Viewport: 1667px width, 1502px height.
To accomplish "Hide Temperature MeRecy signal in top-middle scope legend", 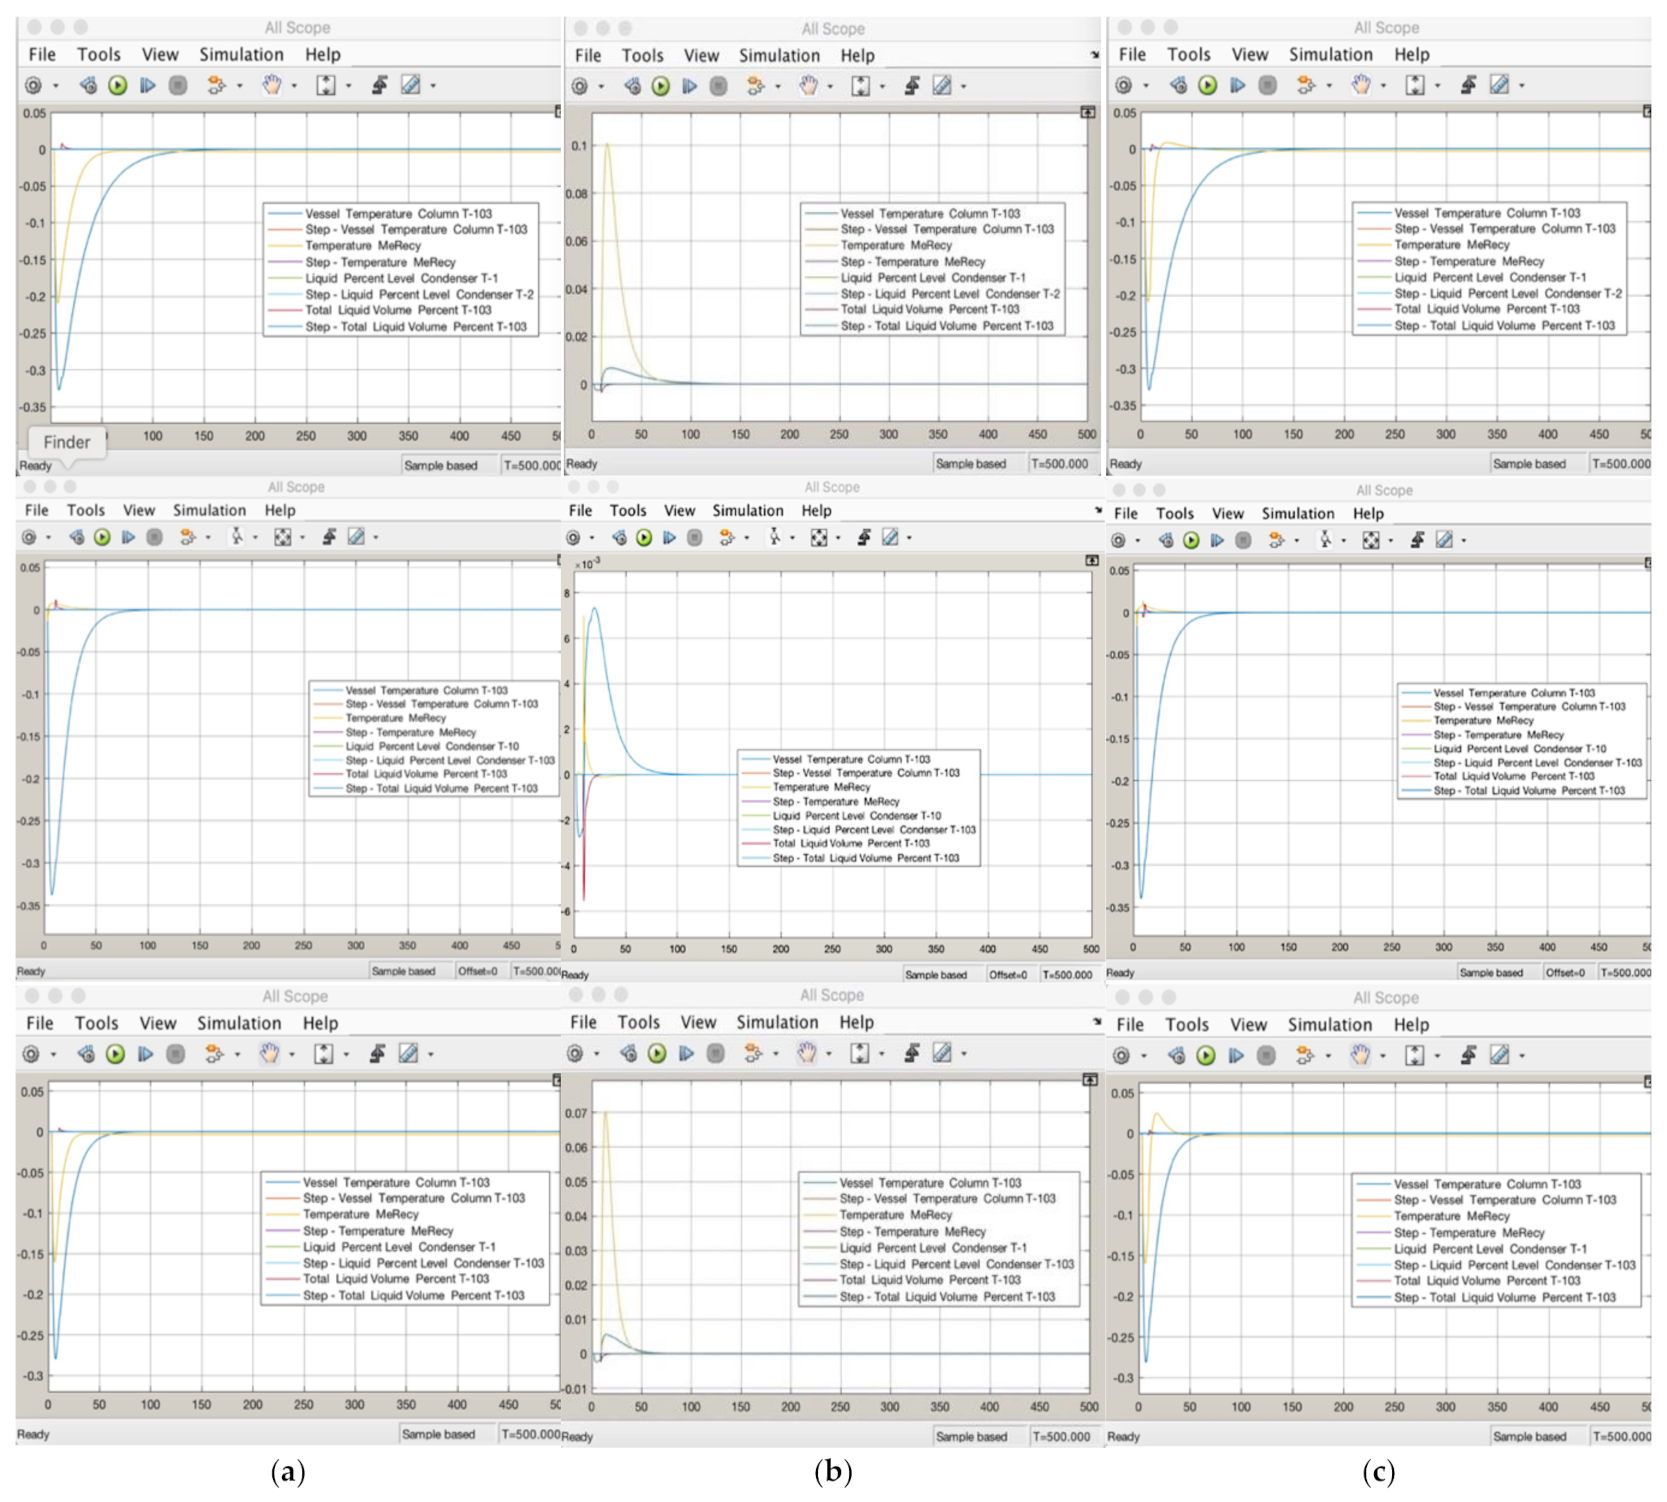I will pos(896,245).
